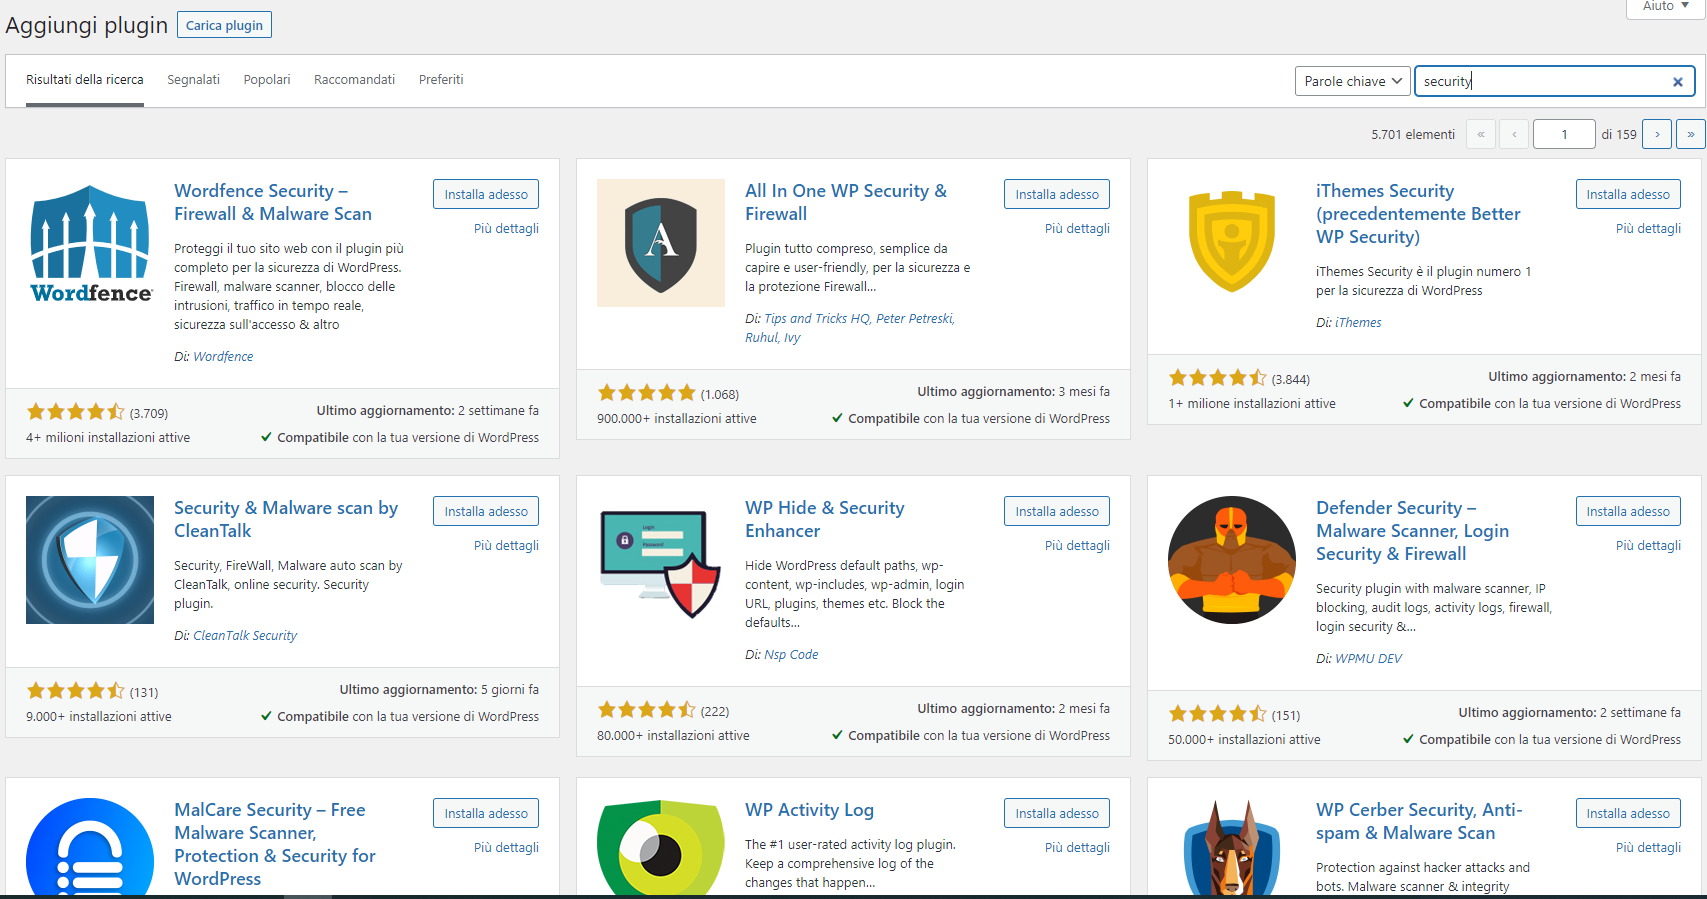The image size is (1707, 899).
Task: Click the MalCare Security padlock icon
Action: tap(90, 850)
